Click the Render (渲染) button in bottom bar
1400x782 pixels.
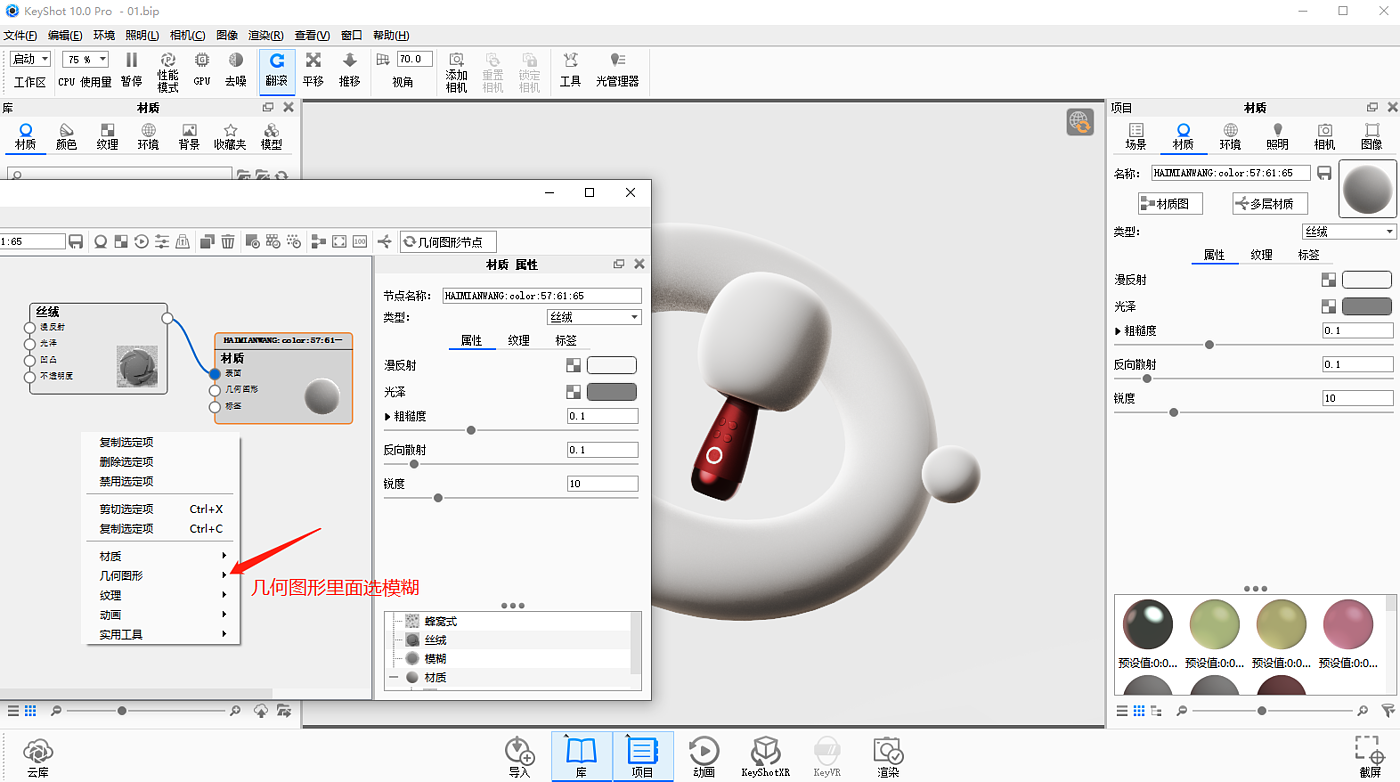tap(888, 757)
